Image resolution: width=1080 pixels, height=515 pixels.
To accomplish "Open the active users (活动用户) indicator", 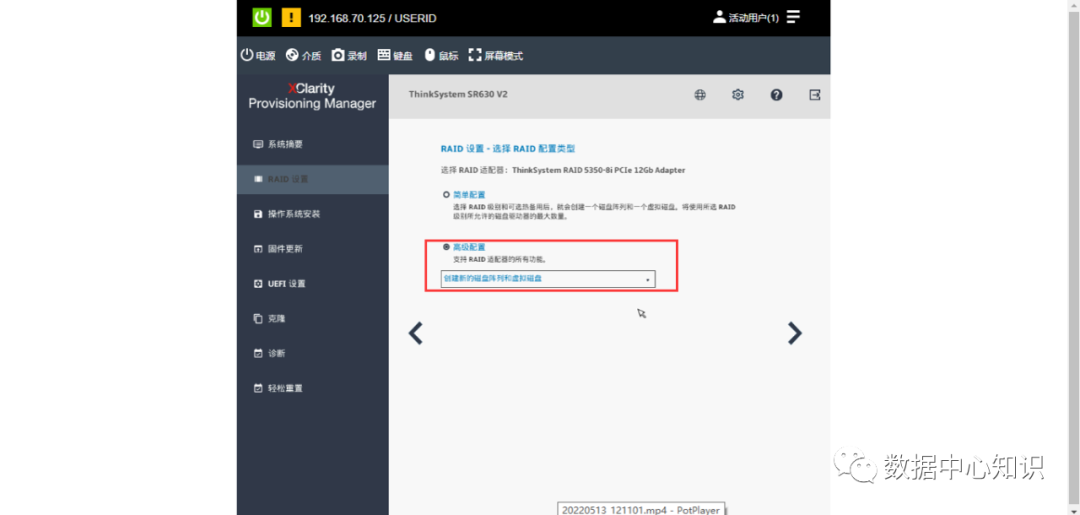I will point(746,18).
